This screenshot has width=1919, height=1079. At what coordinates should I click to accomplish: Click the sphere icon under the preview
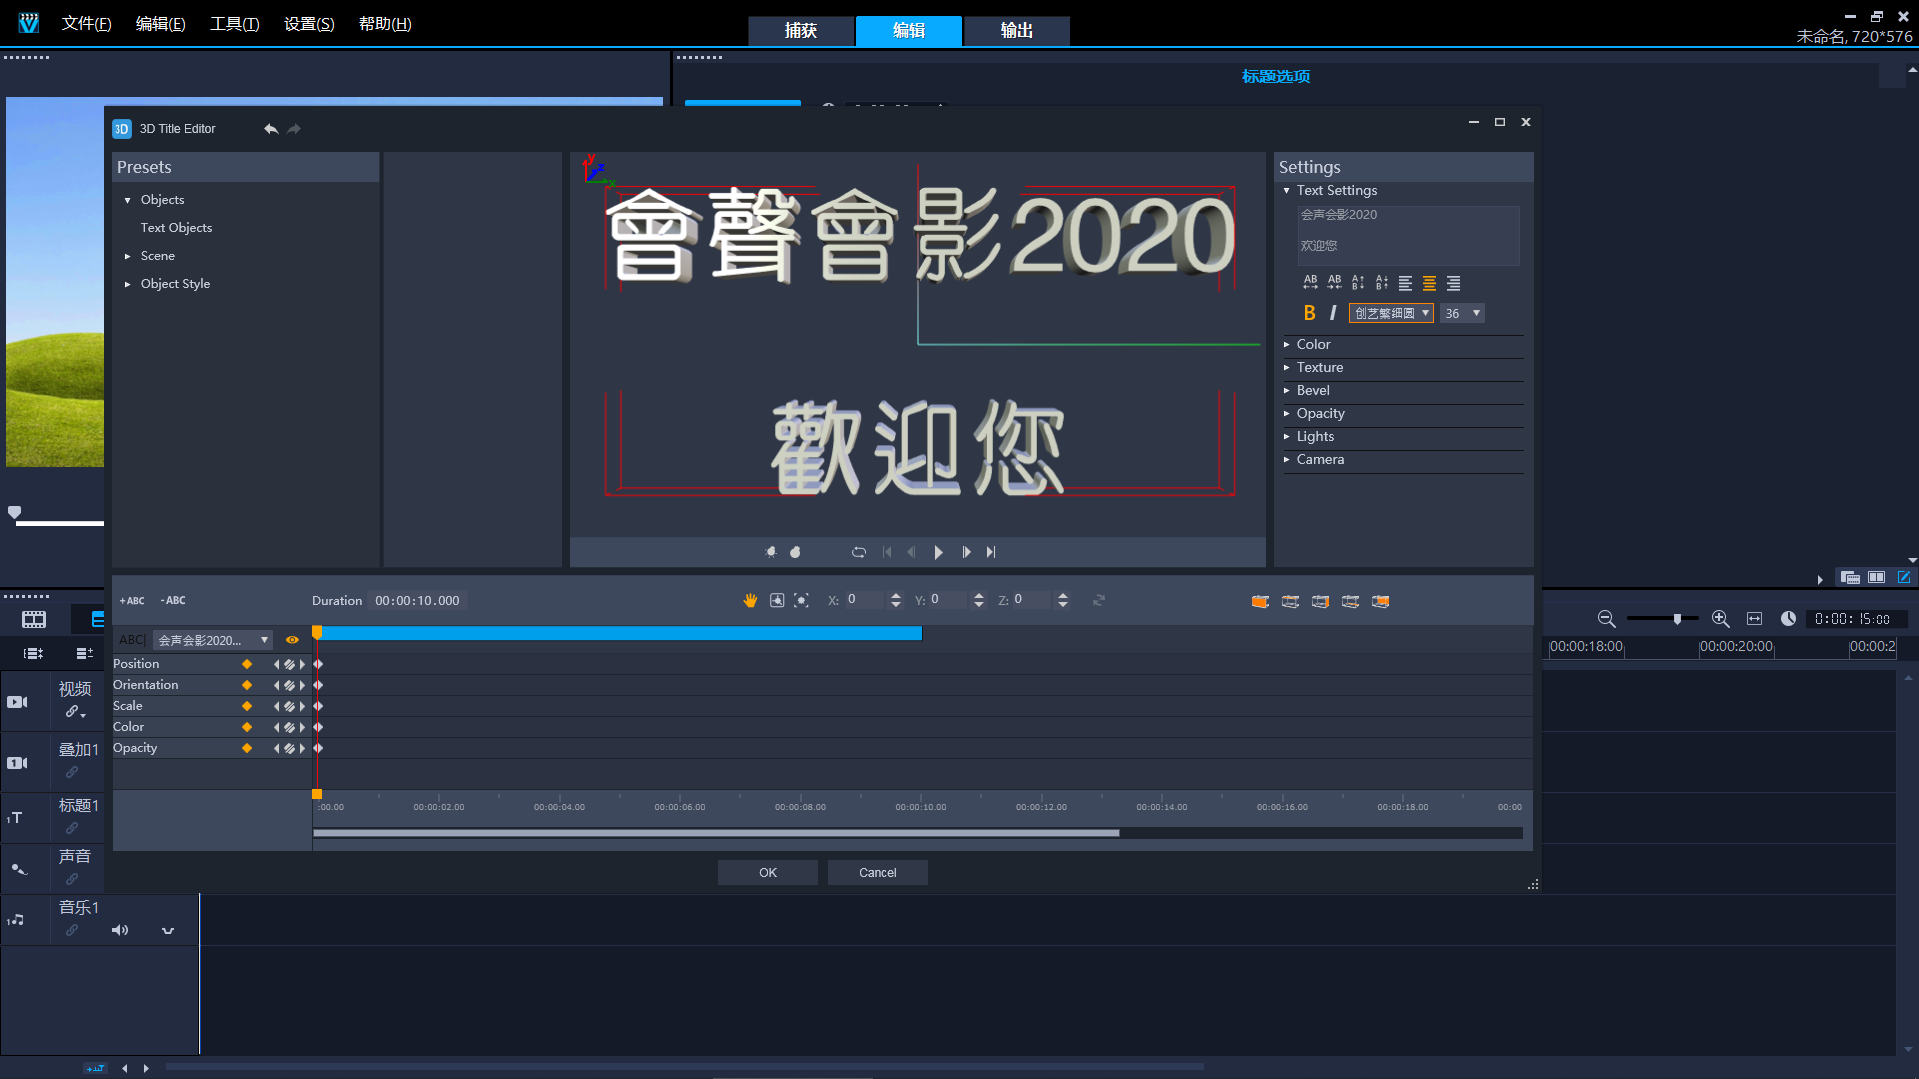795,552
